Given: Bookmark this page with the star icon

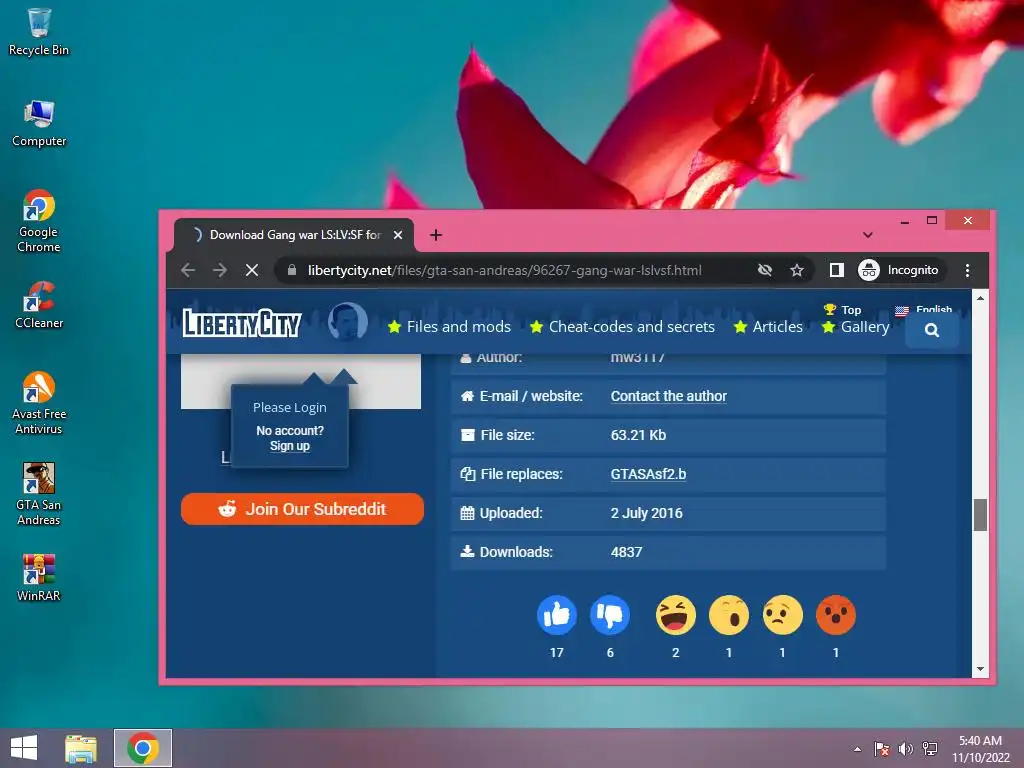Looking at the screenshot, I should (797, 270).
